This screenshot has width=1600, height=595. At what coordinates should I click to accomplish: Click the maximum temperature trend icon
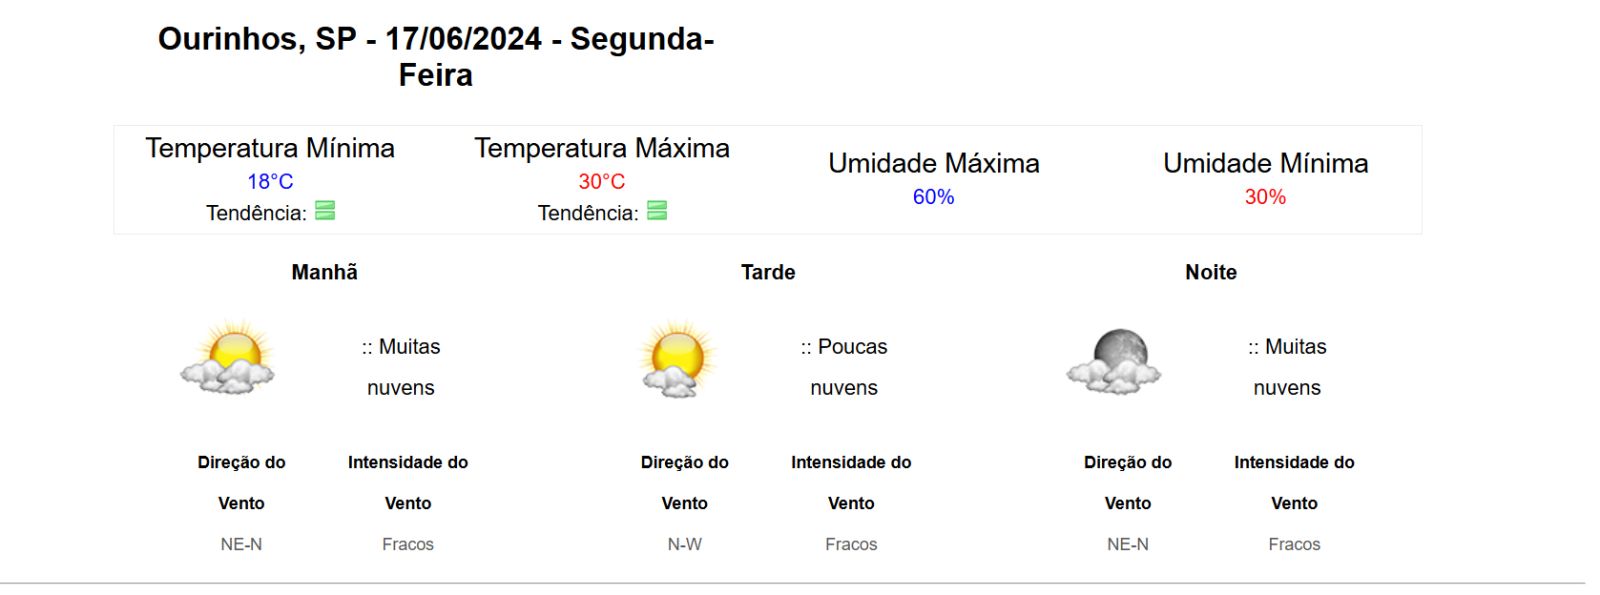[x=657, y=211]
